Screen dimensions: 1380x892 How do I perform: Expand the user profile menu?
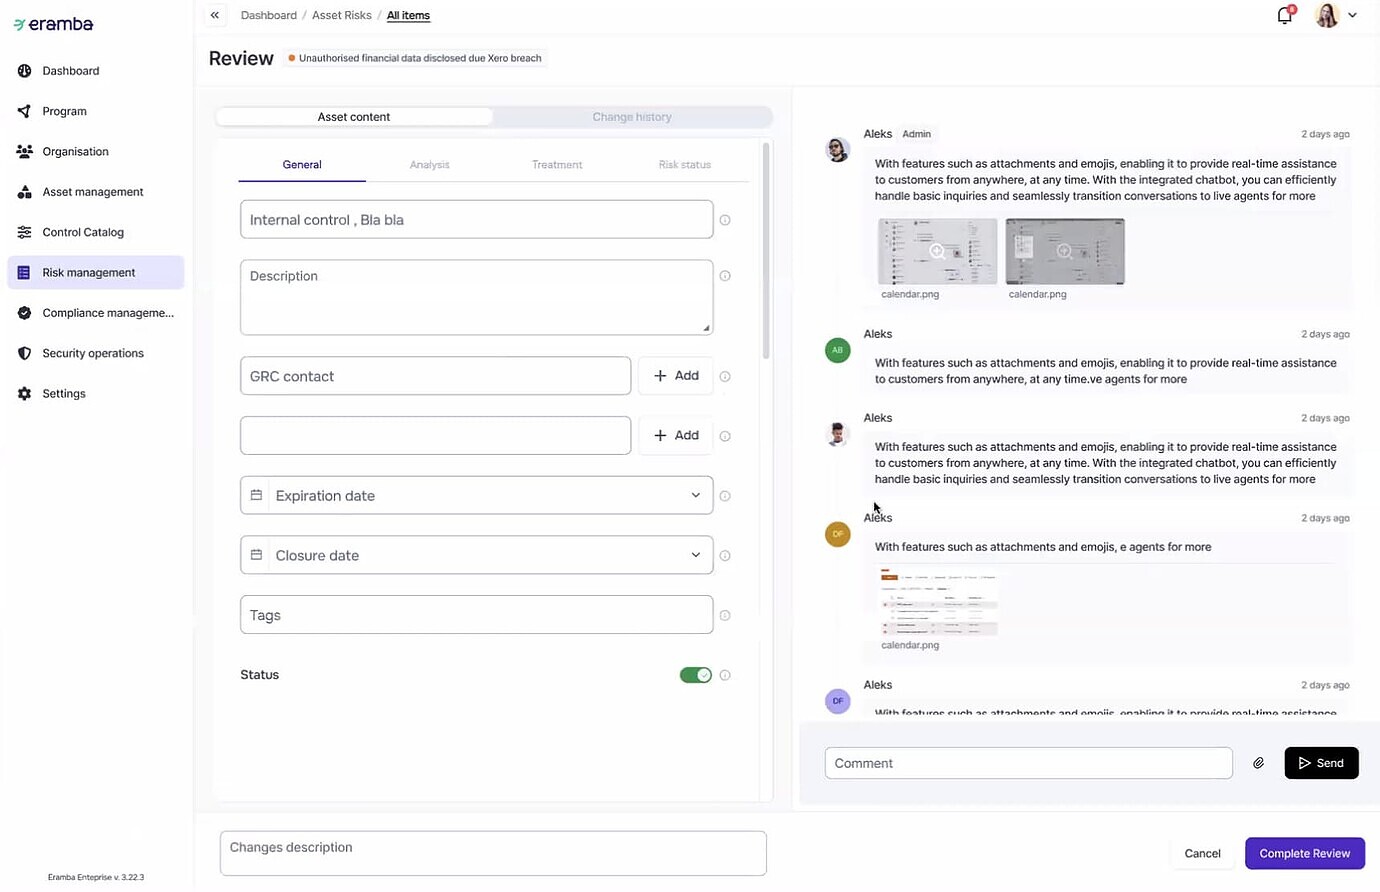(1353, 15)
